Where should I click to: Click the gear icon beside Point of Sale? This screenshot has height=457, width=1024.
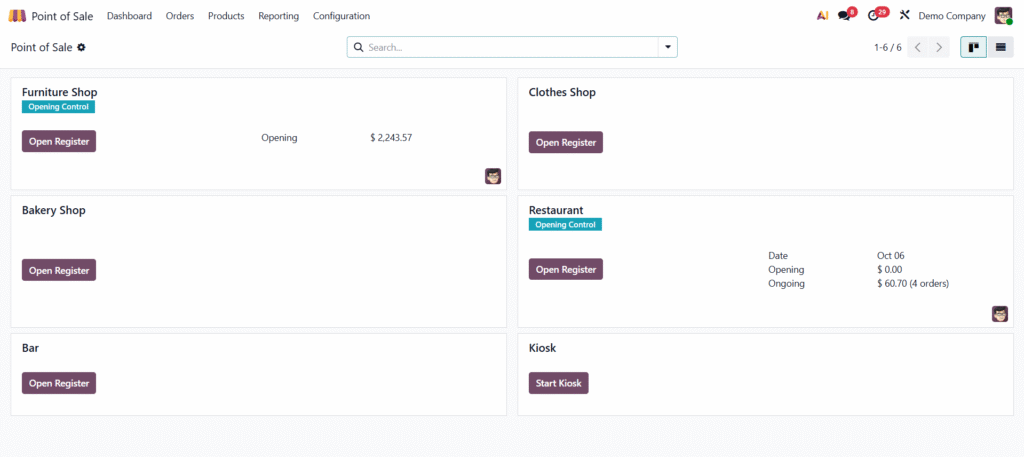(x=82, y=47)
